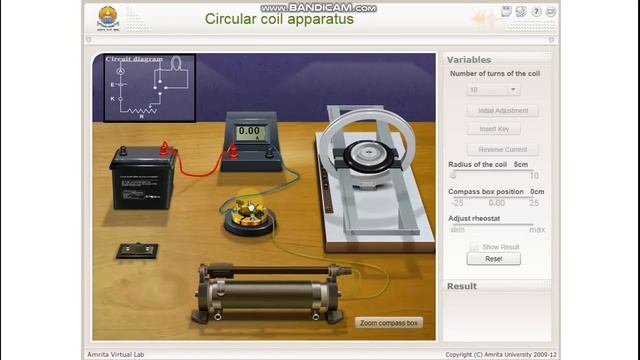Screen dimensions: 640x360
Task: Click the Insert Key button
Action: coord(493,129)
